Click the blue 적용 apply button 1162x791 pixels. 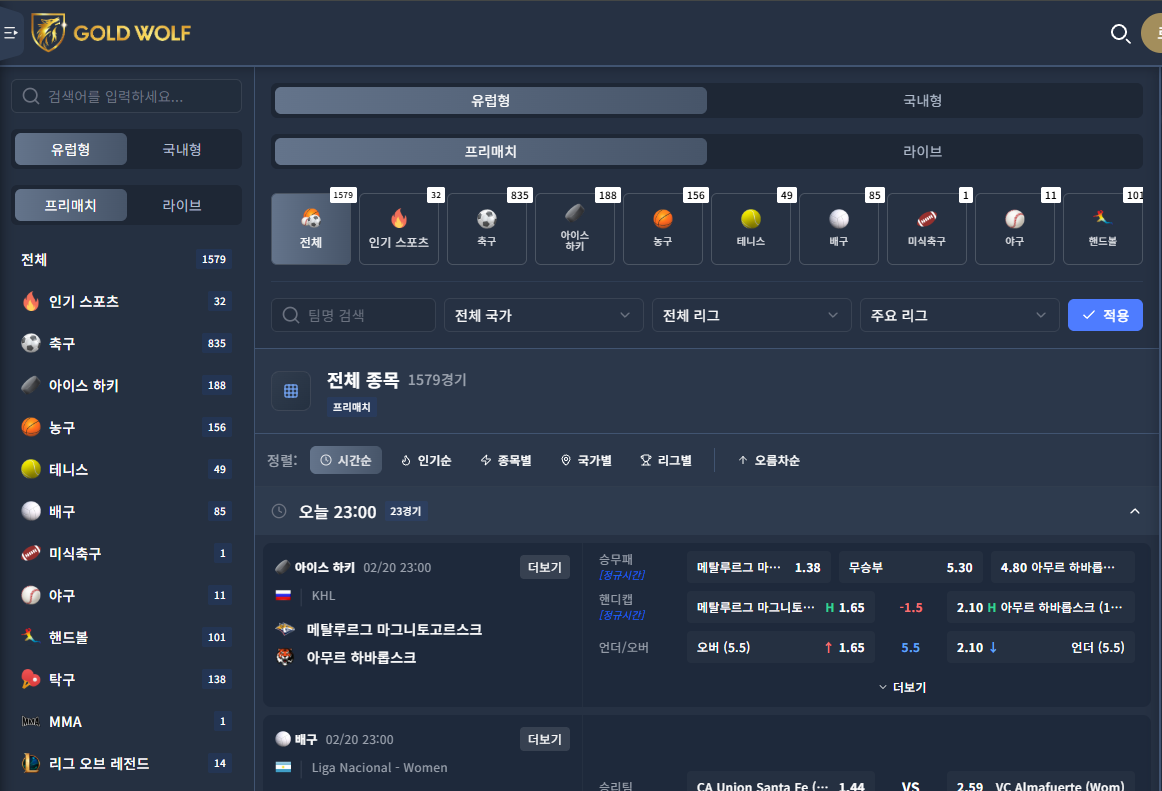point(1105,315)
